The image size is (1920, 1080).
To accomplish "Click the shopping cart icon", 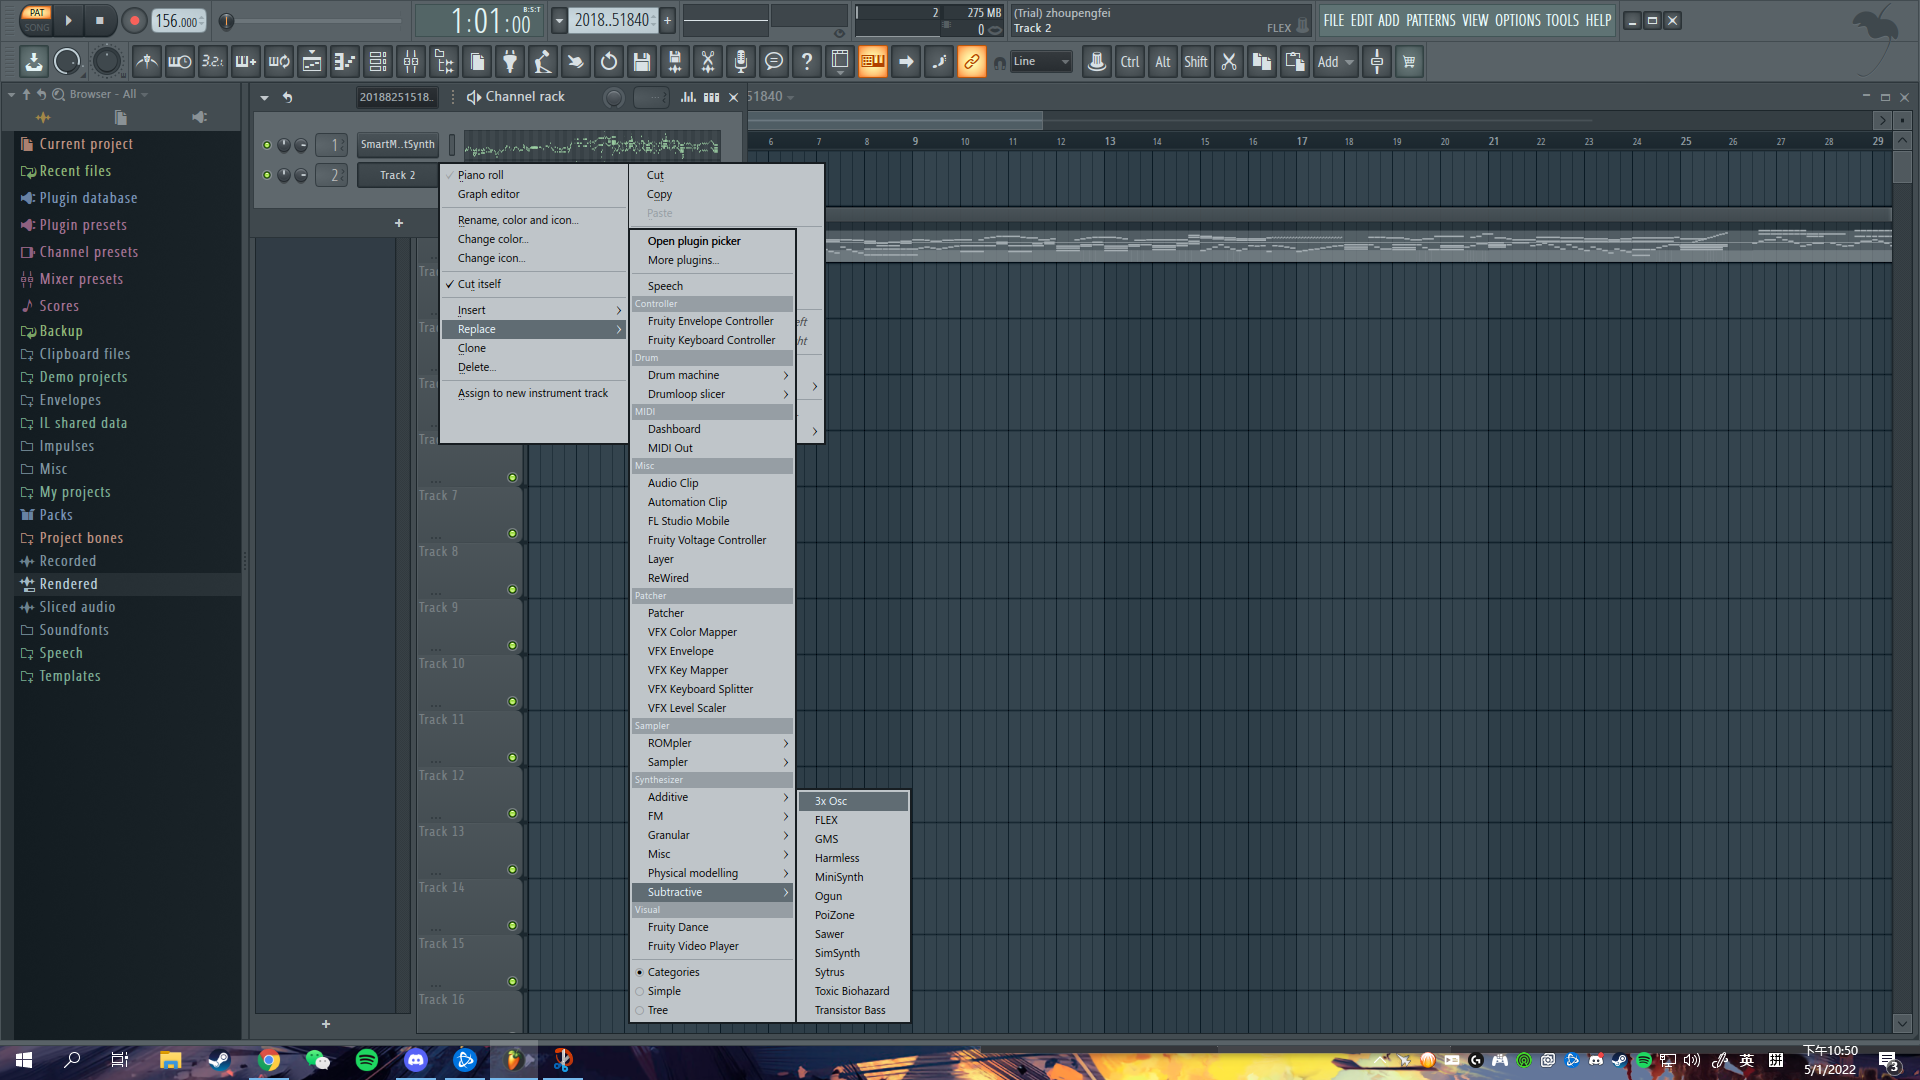I will pyautogui.click(x=1409, y=62).
